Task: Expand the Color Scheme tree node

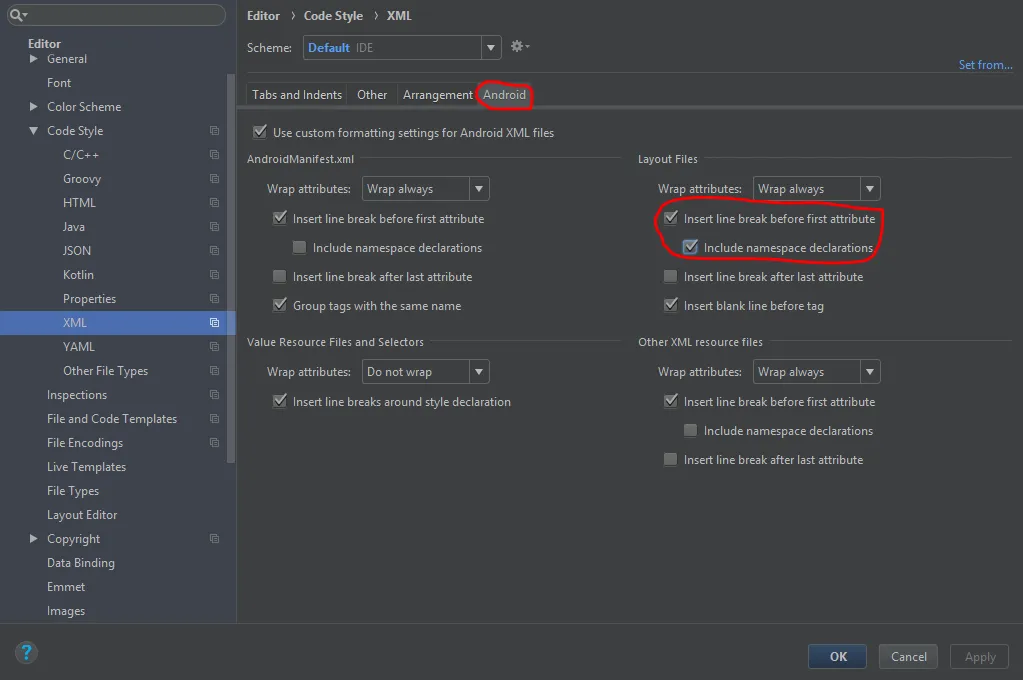Action: [x=33, y=106]
